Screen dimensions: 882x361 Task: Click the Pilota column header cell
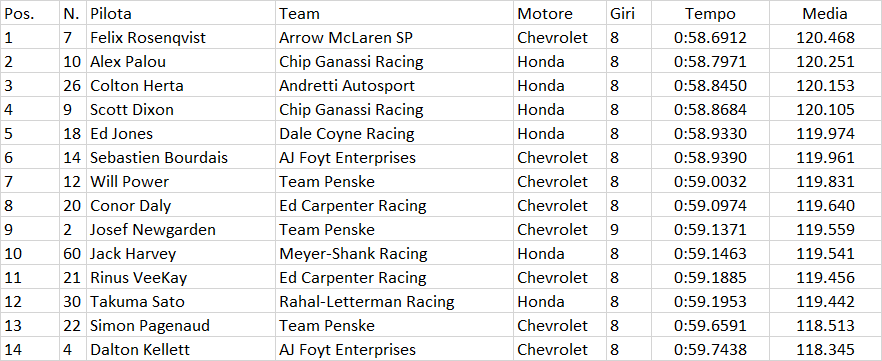(x=182, y=13)
